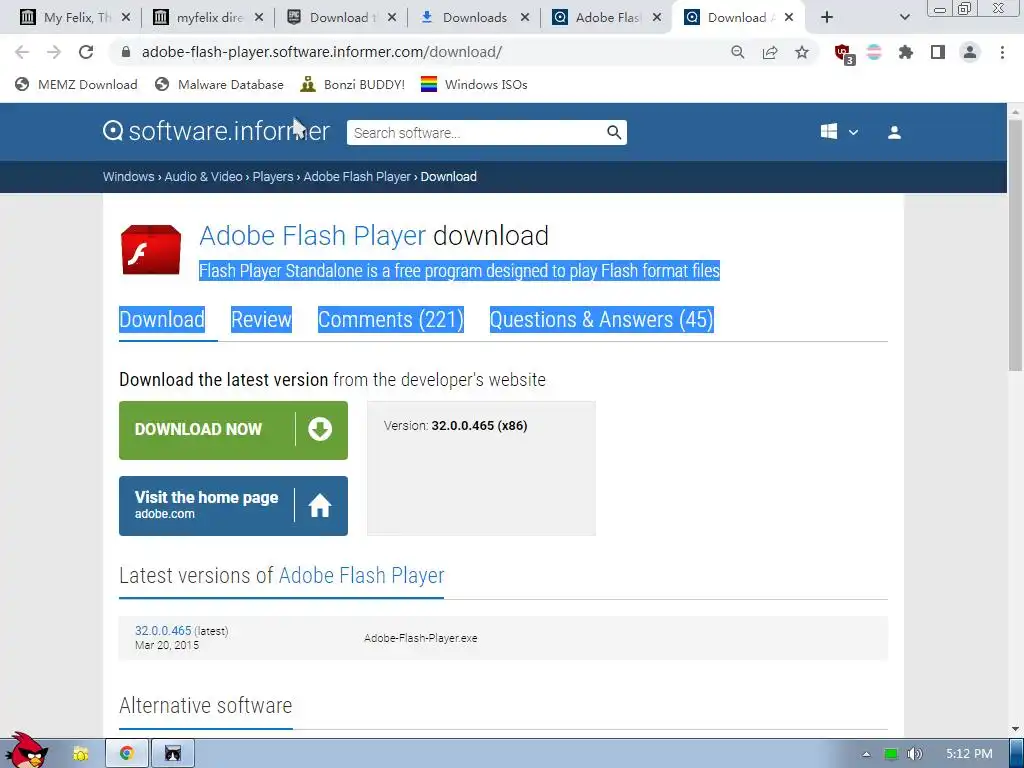Click the software.informer logo
The height and width of the screenshot is (768, 1024).
tap(216, 131)
